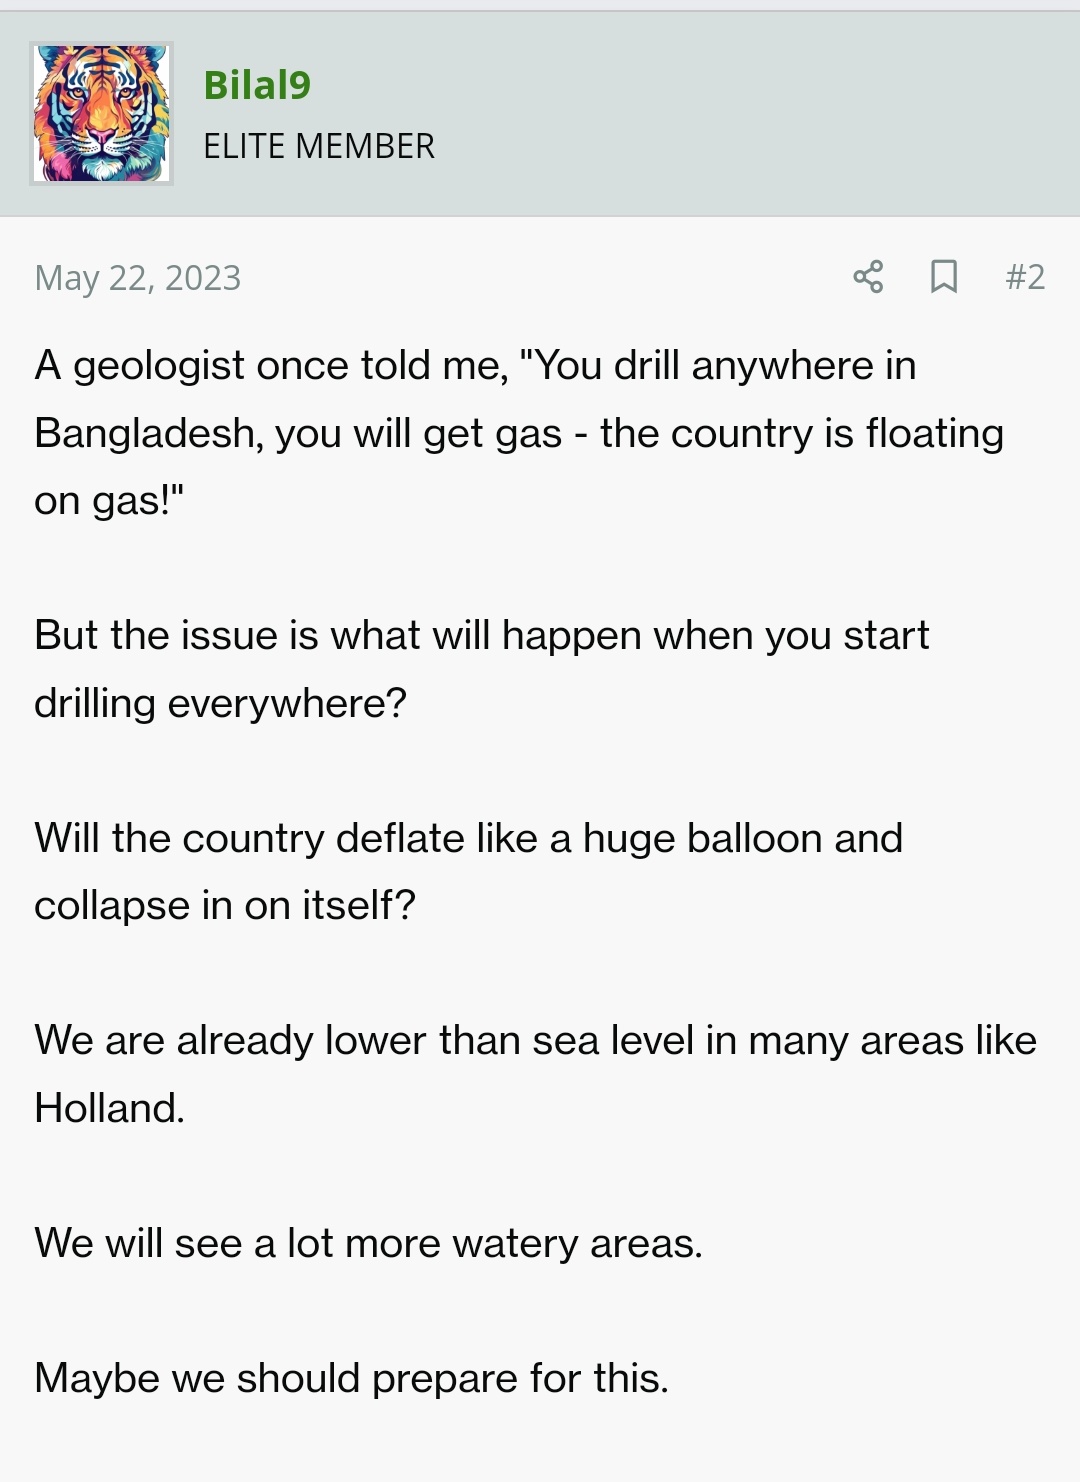Screen dimensions: 1080x1482
Task: Click the sentence about deflating like a balloon
Action: click(x=468, y=871)
